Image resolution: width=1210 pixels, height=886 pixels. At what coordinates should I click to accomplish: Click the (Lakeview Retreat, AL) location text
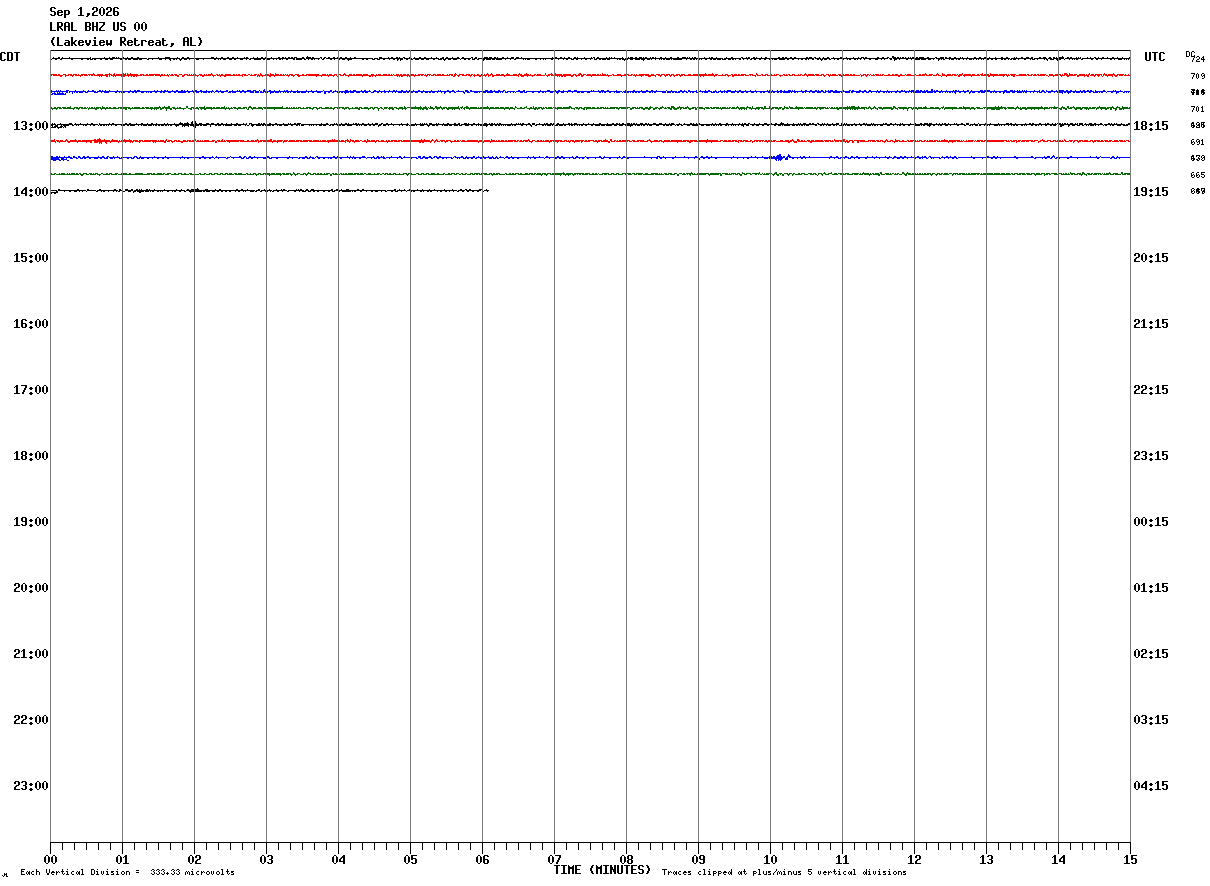pos(126,42)
